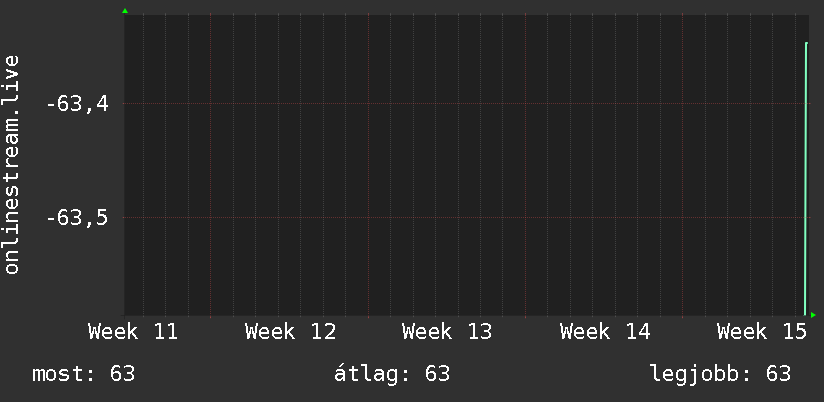Viewport: 824px width, 402px height.
Task: Click the "átlag: 63" statistic
Action: click(x=391, y=374)
